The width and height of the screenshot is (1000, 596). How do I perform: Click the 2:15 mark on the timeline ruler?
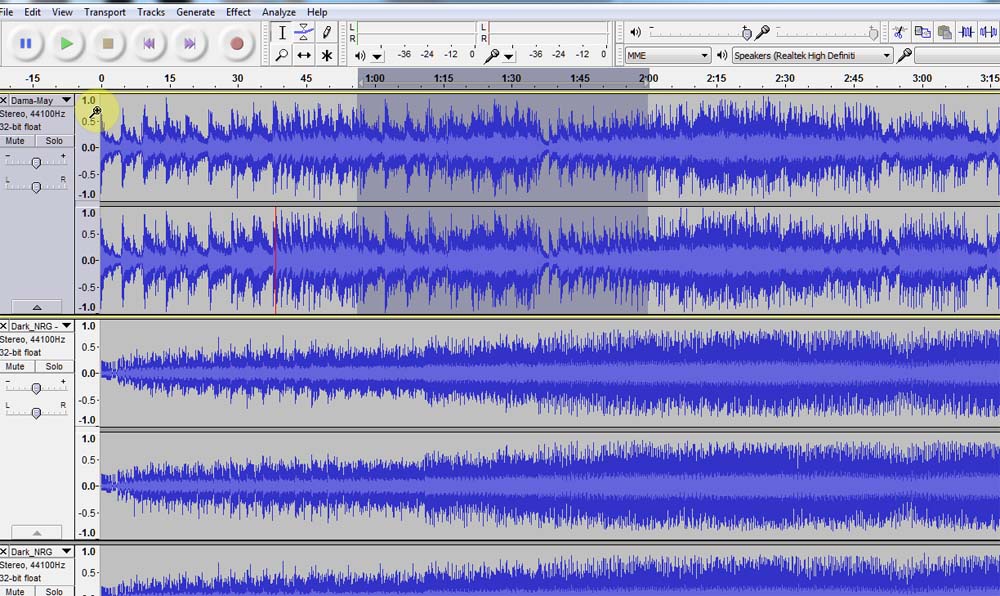tap(716, 78)
